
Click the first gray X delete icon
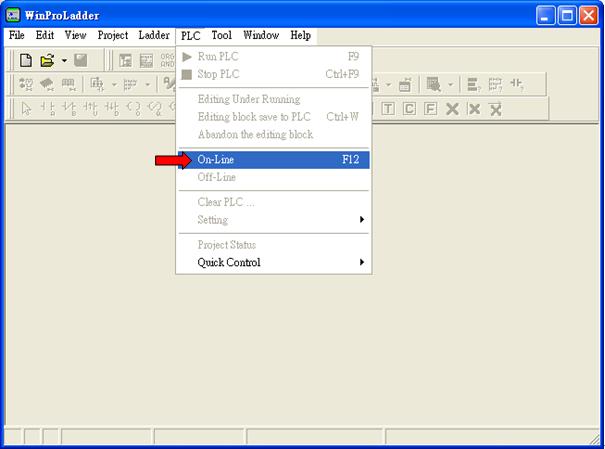point(452,109)
